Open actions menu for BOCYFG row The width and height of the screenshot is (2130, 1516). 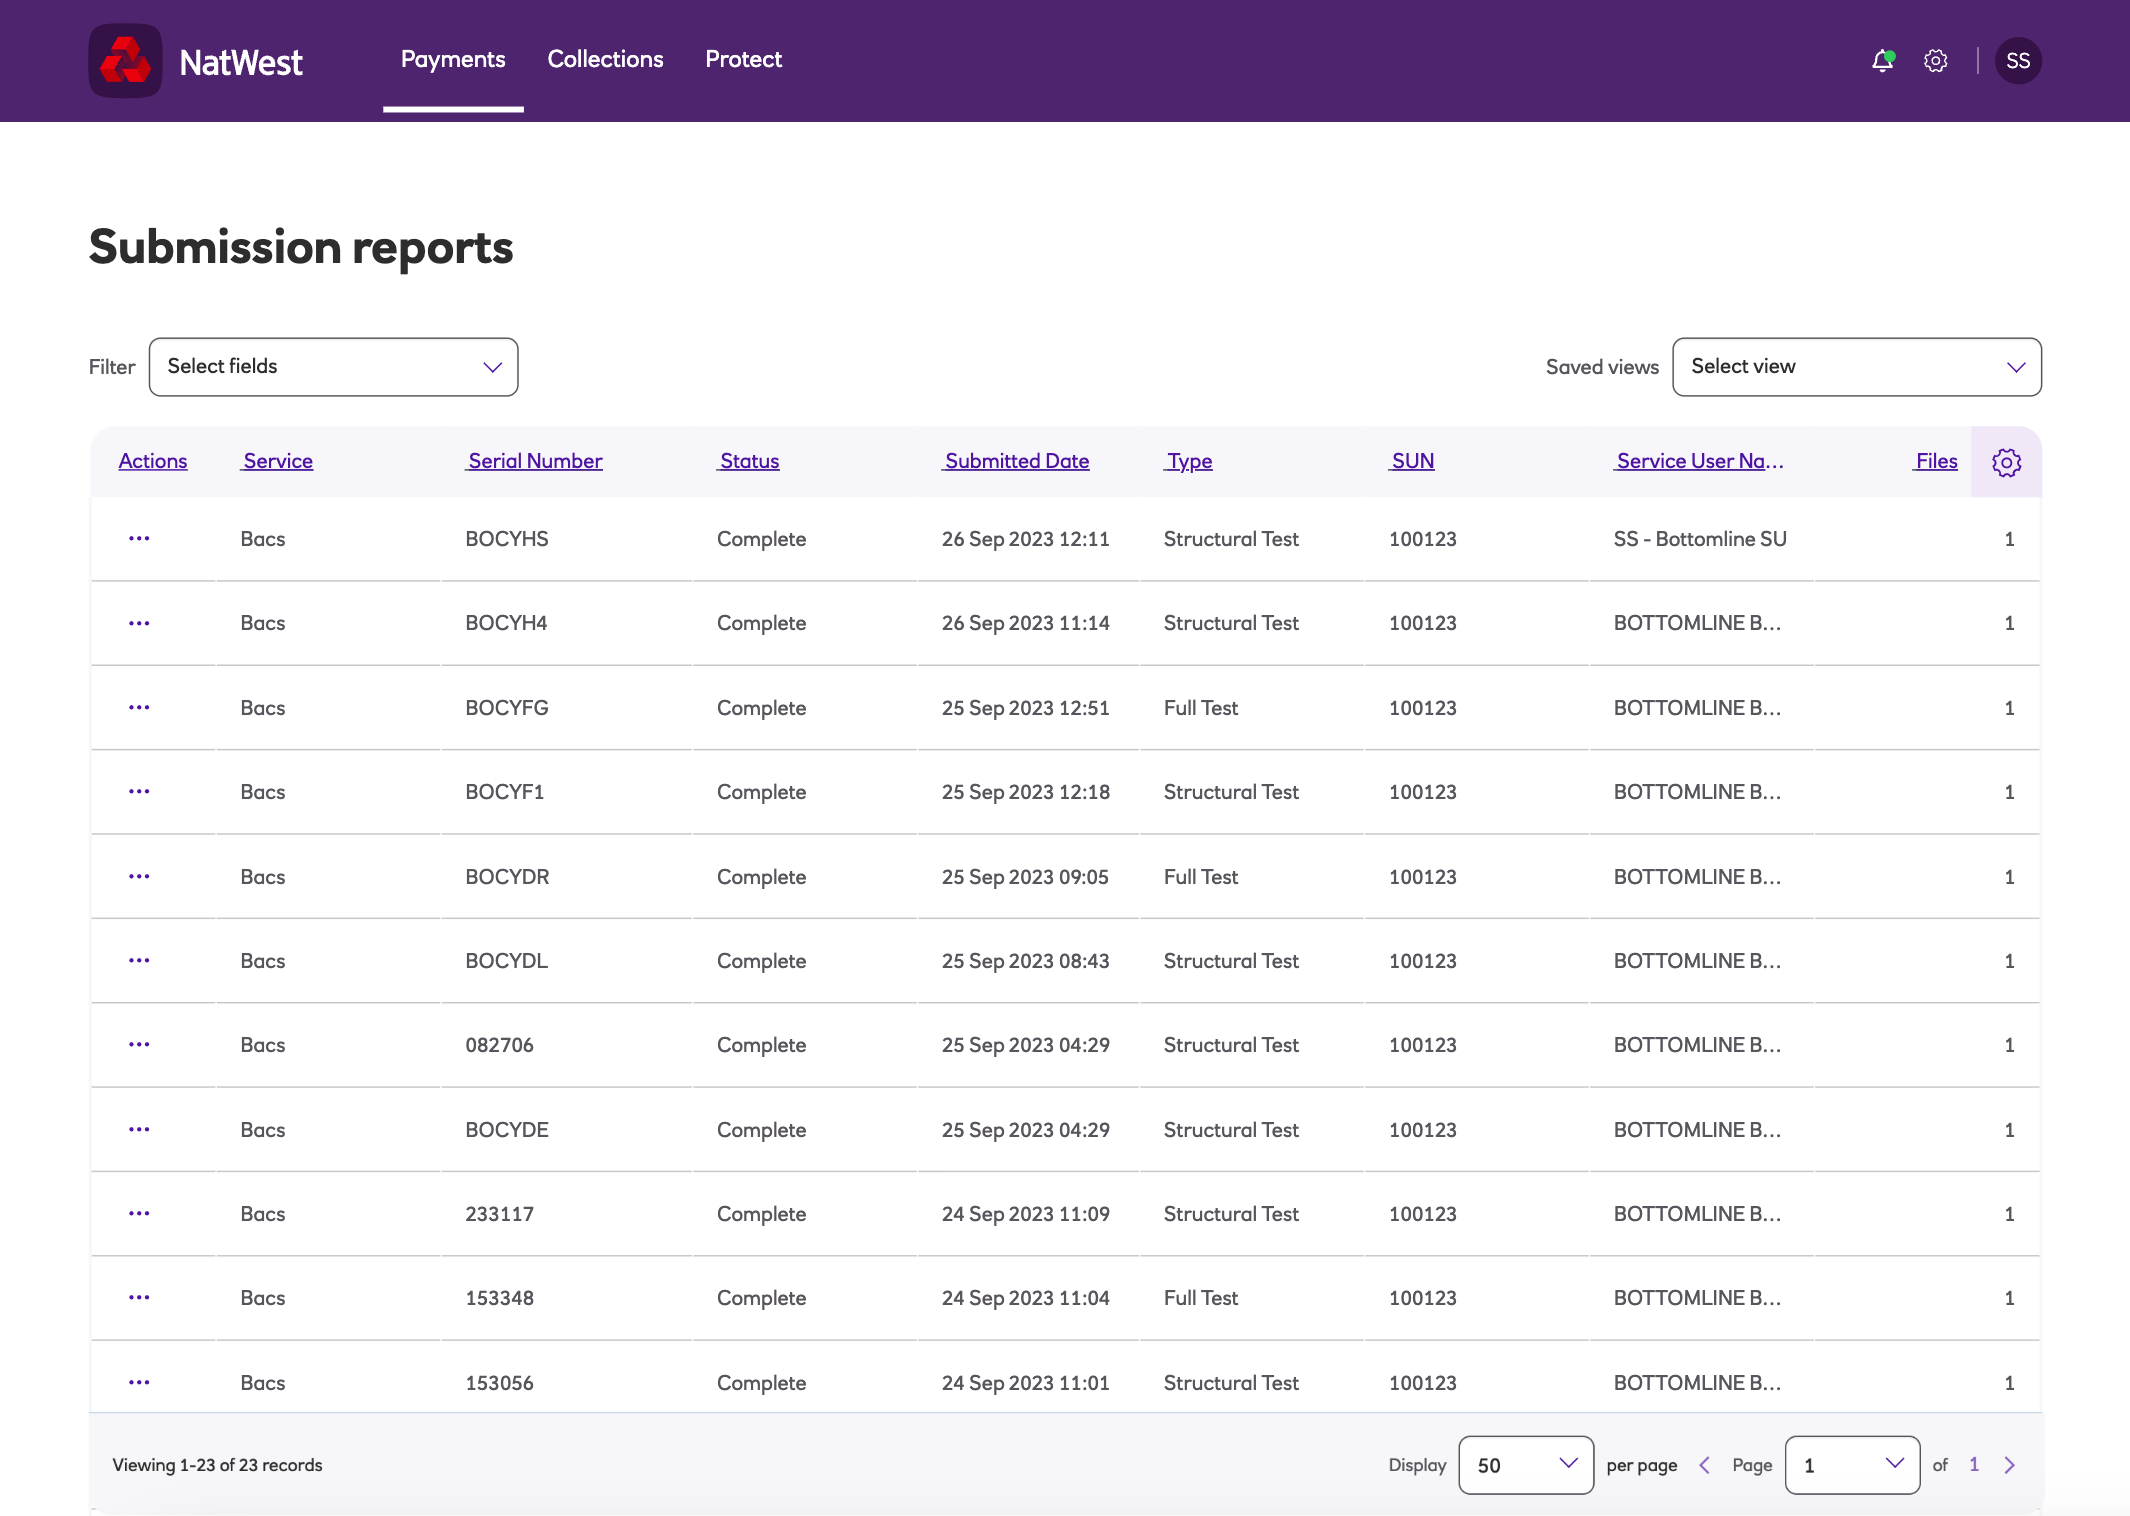[x=139, y=708]
